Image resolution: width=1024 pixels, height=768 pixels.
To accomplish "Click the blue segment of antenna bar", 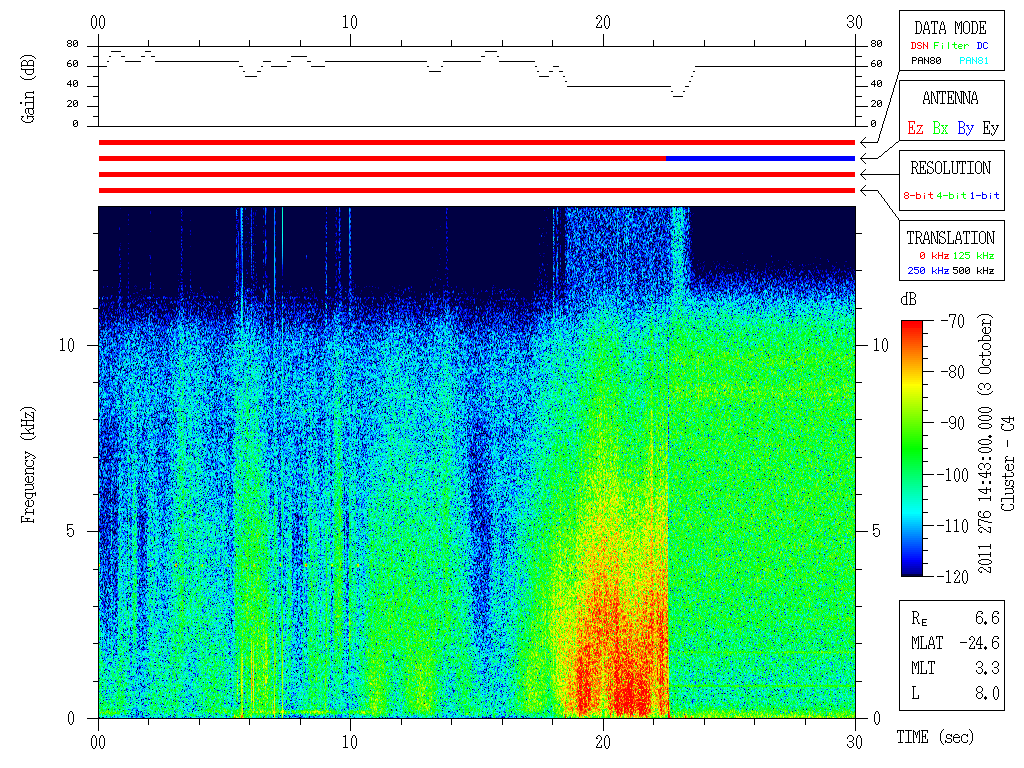I will coord(760,159).
